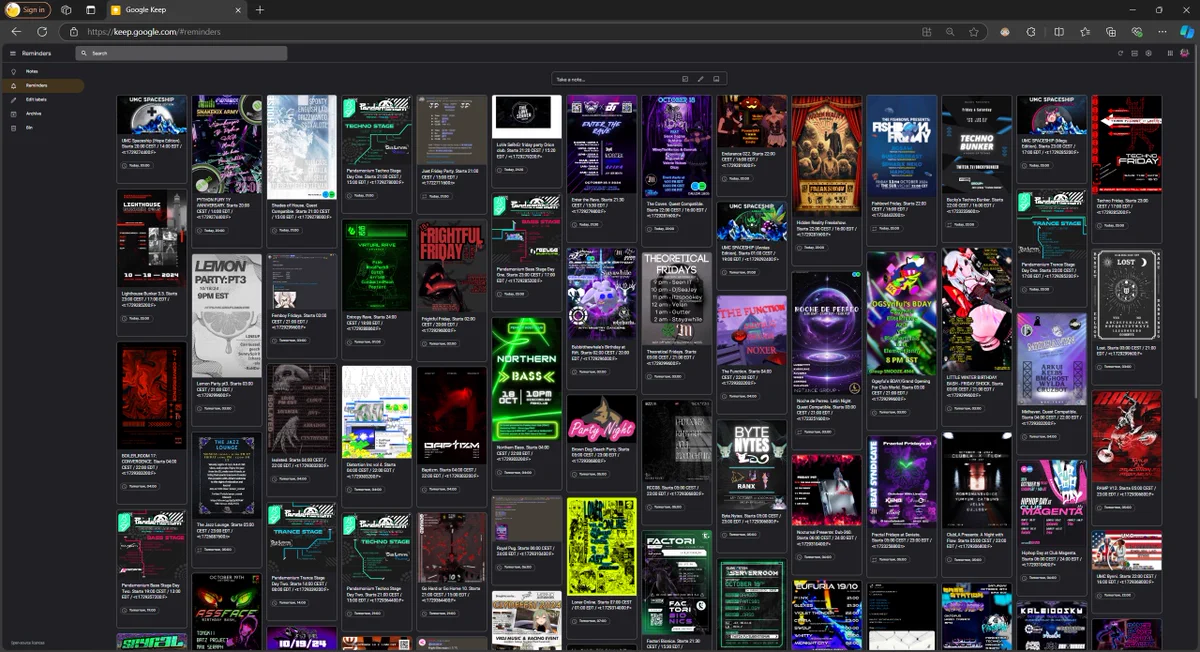Click the reminder chip on Endurance 022 note
The image size is (1200, 652).
735,179
